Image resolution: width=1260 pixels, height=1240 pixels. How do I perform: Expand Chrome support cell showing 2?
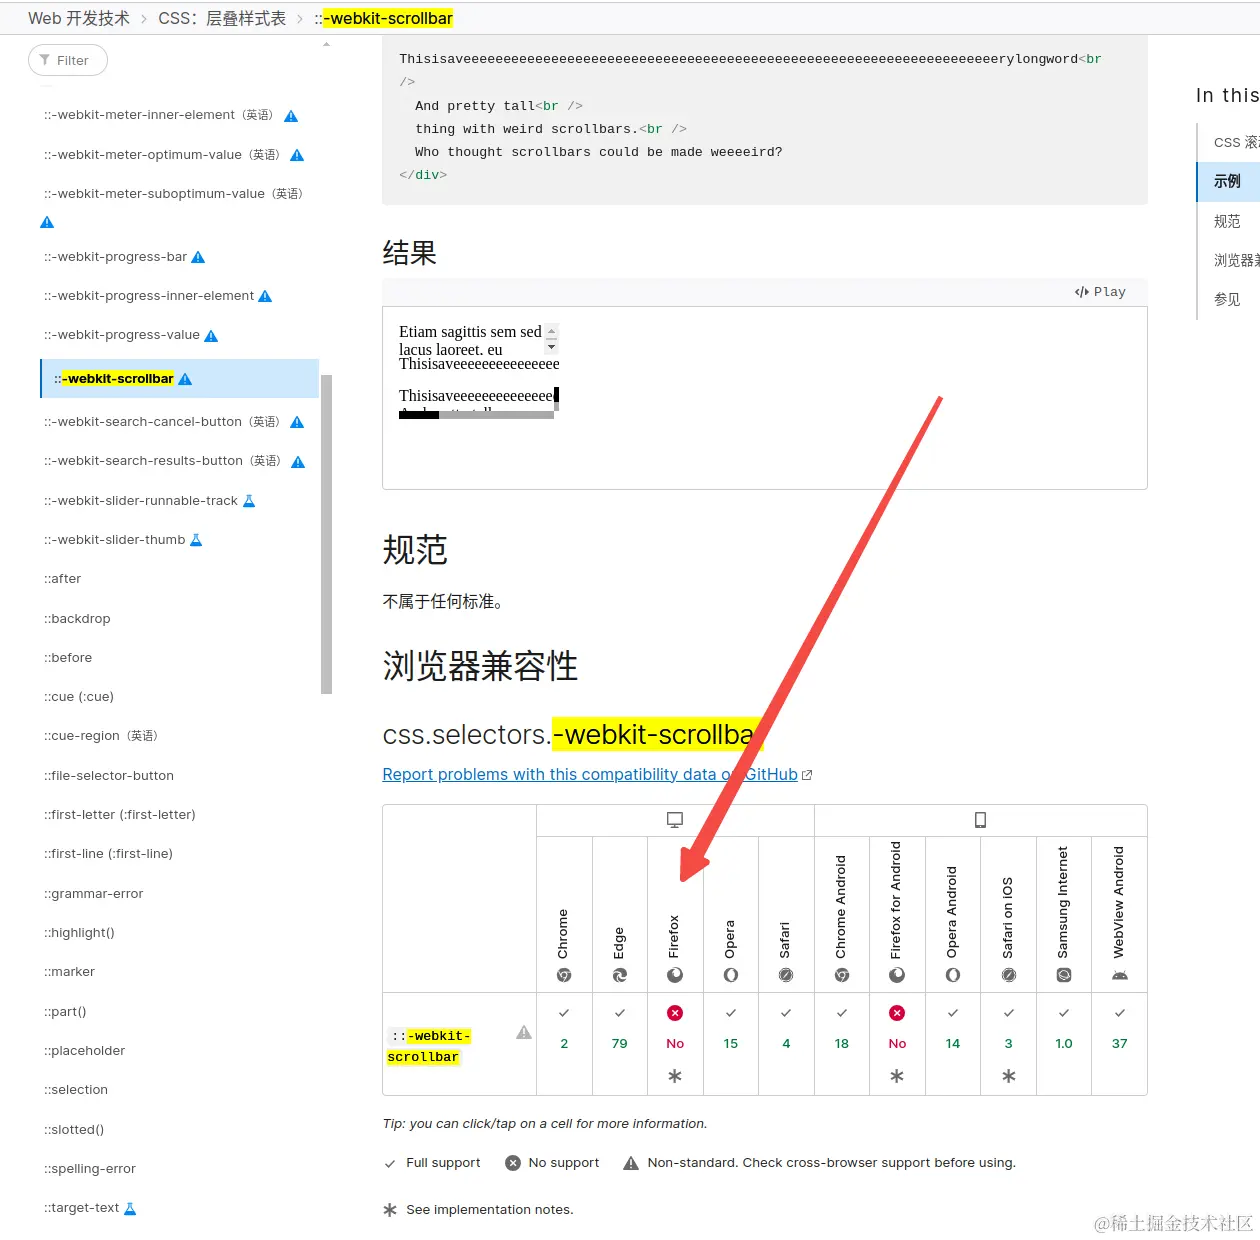pyautogui.click(x=564, y=1044)
